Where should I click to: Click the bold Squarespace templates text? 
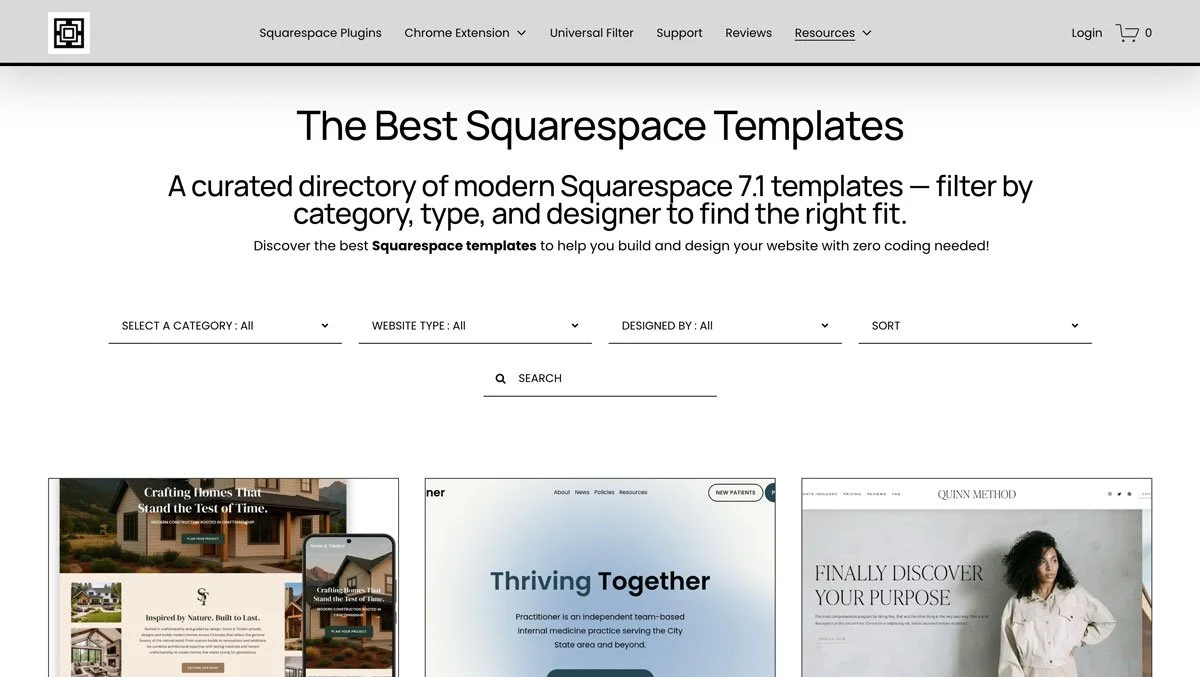pos(454,246)
